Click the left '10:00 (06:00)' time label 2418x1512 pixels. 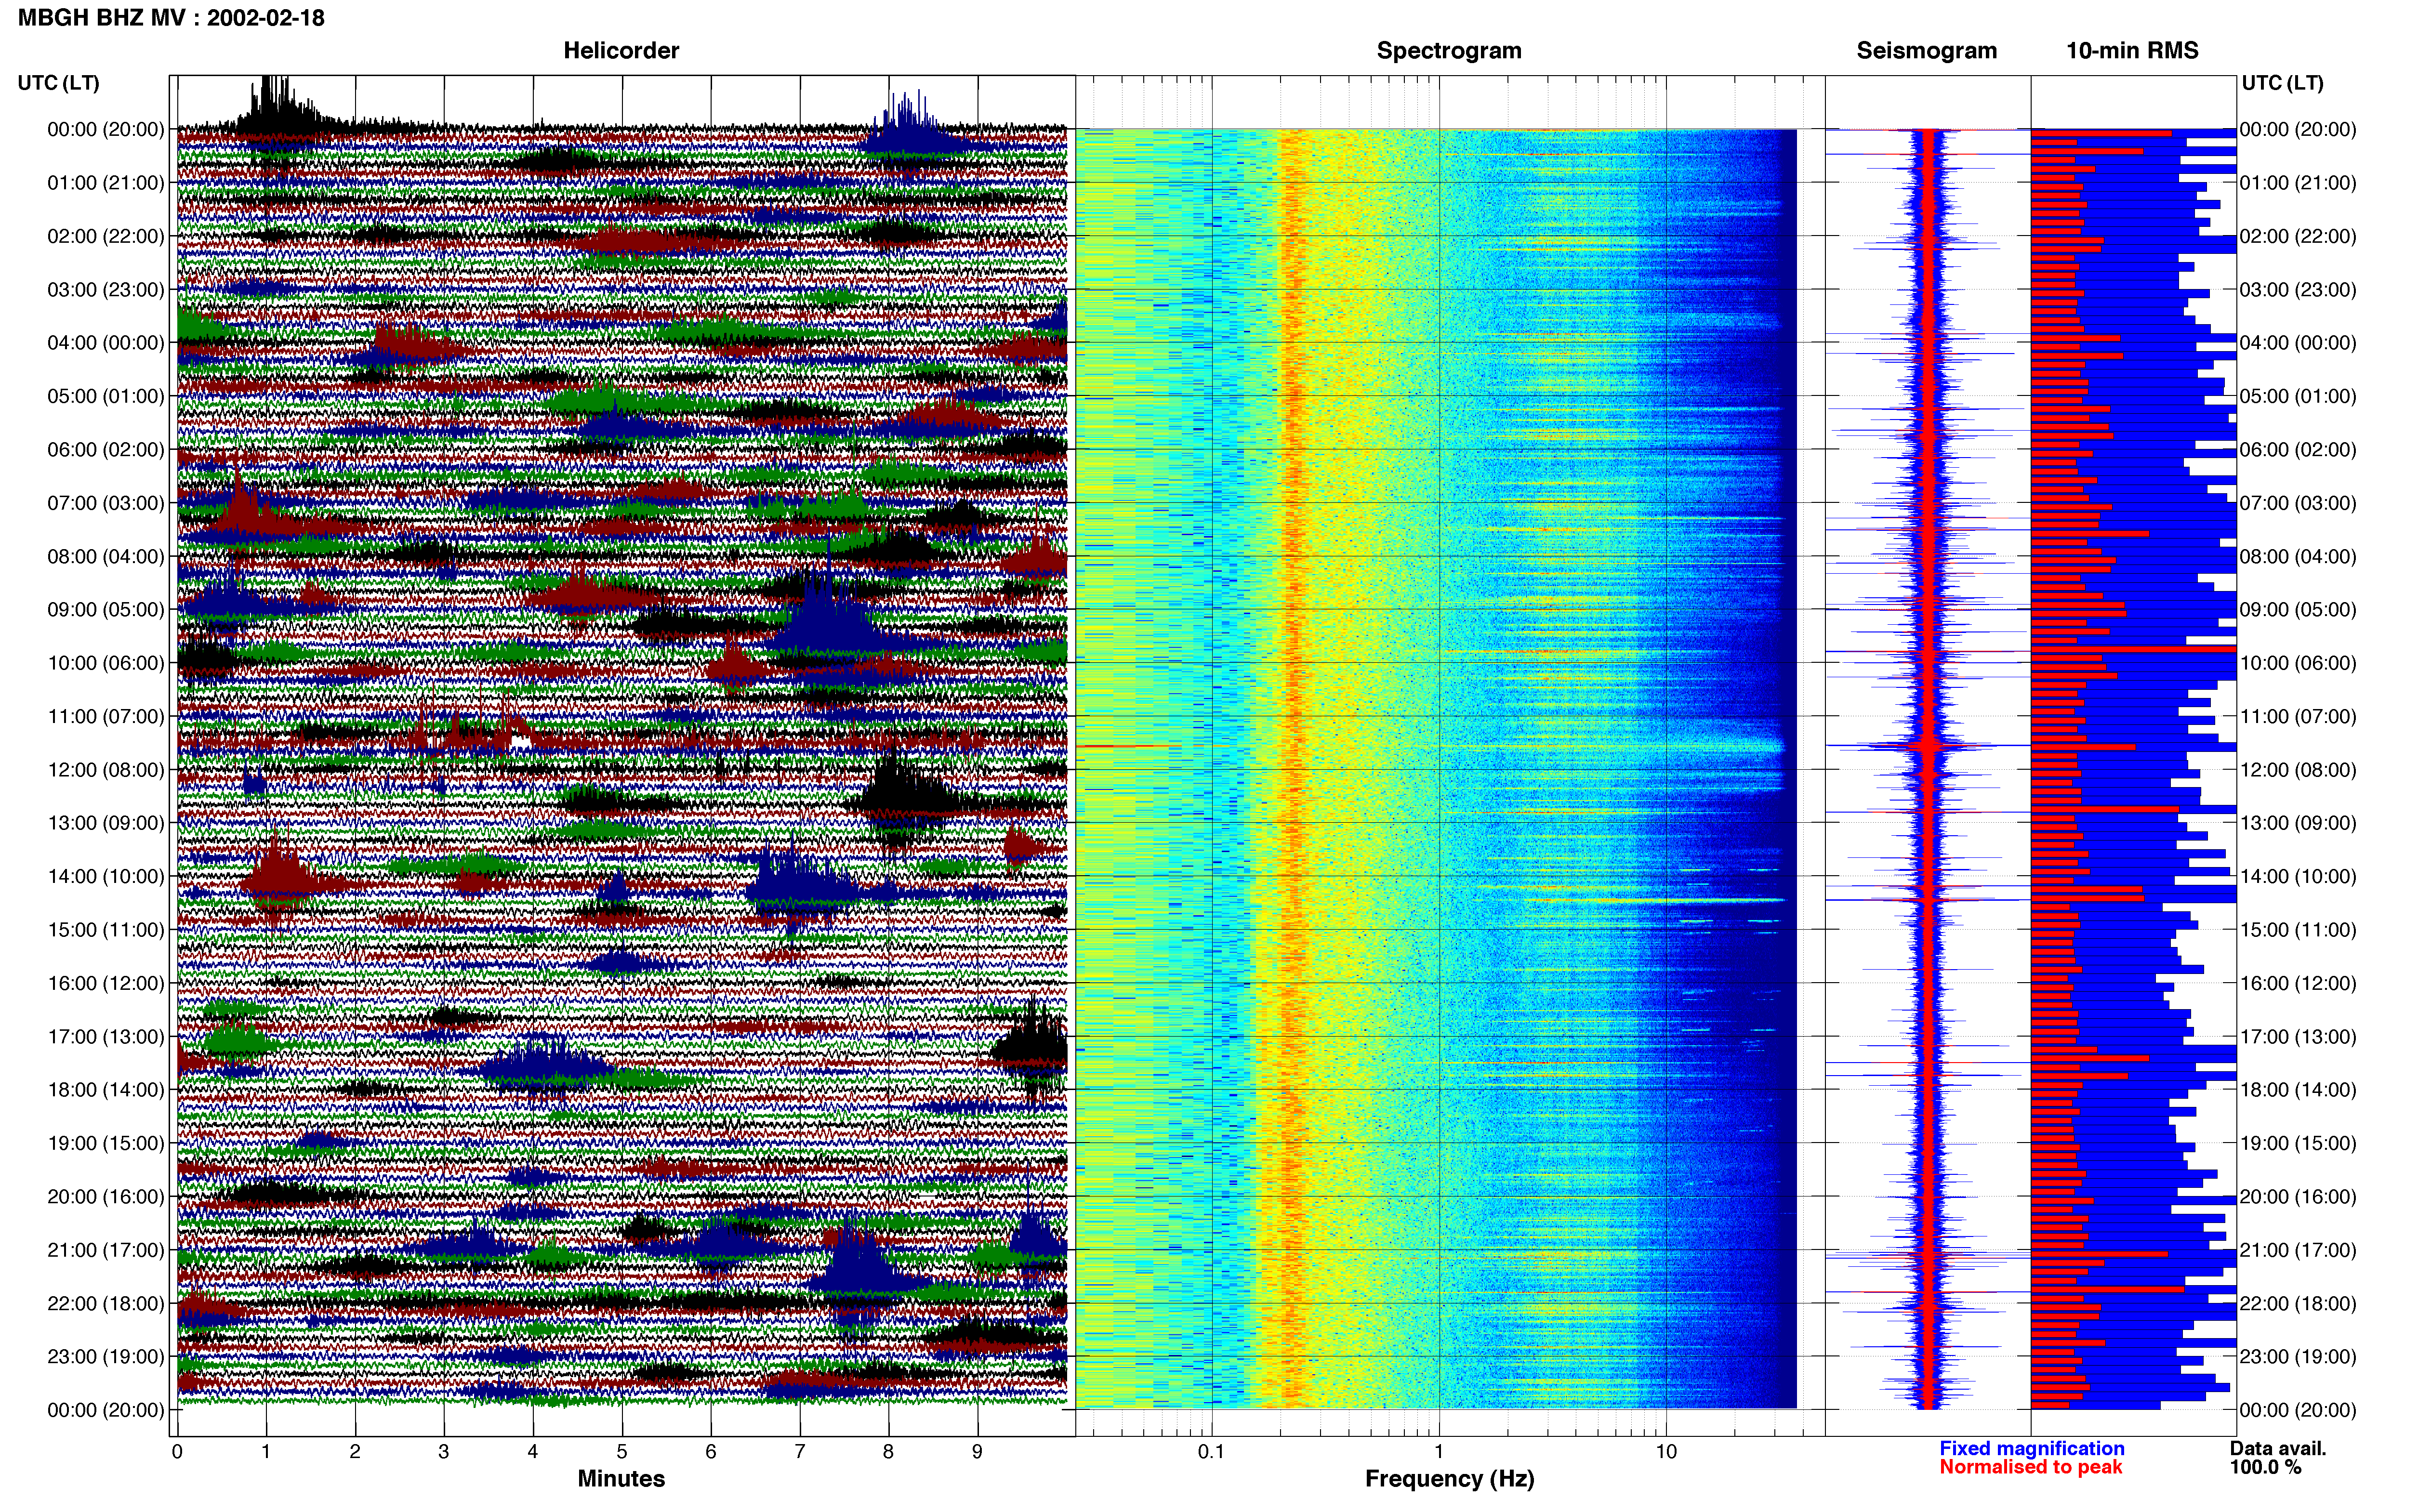pyautogui.click(x=105, y=662)
